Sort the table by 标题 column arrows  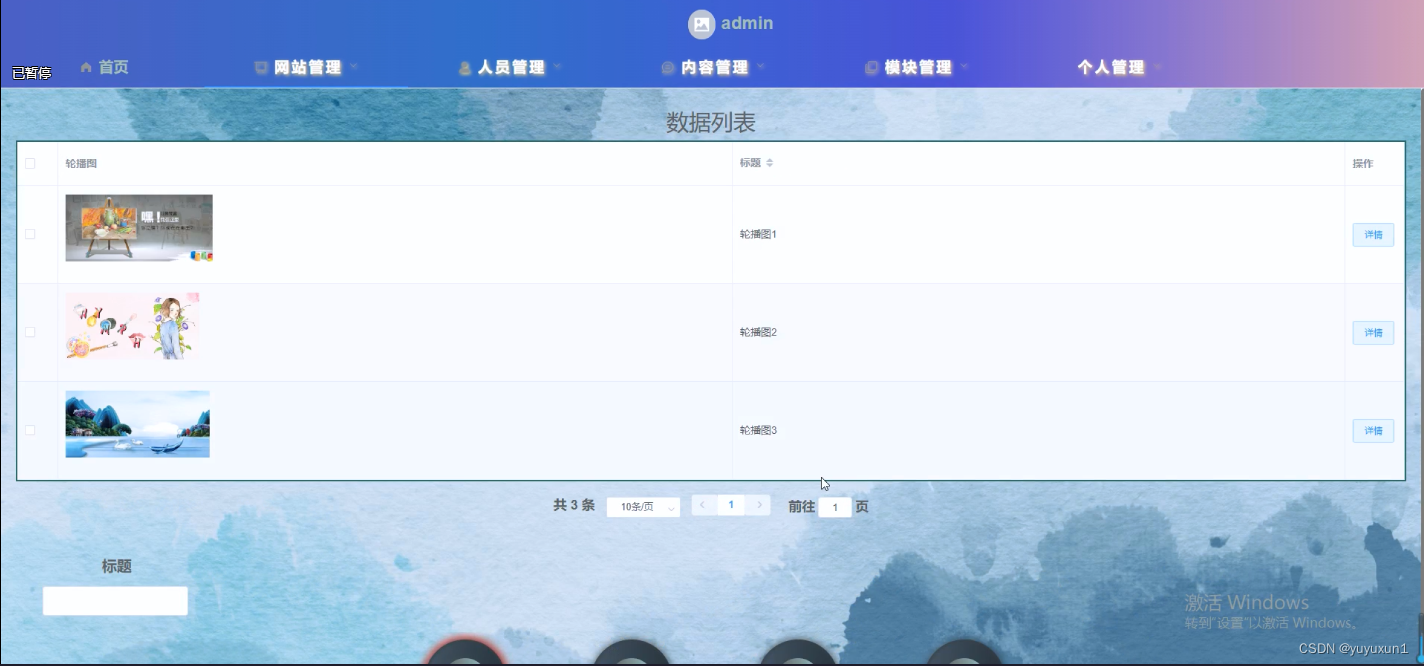[770, 163]
